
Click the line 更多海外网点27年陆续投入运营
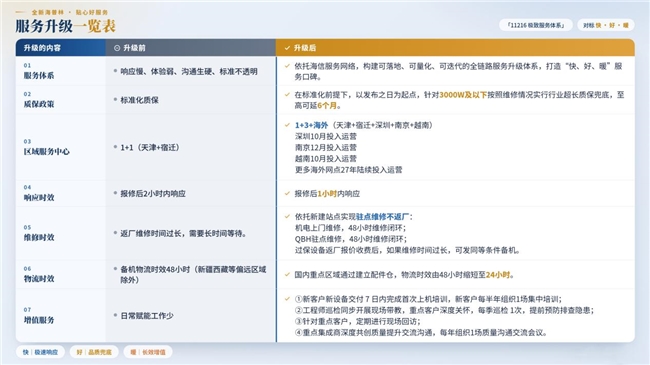[348, 170]
